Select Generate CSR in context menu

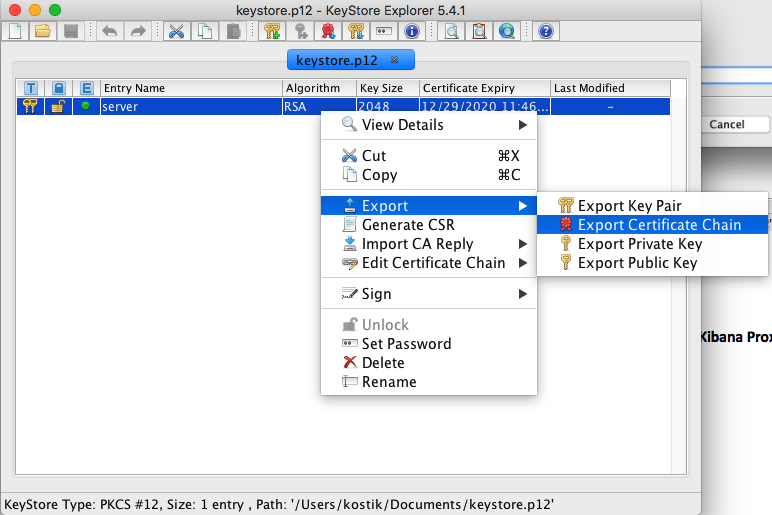[x=428, y=225]
